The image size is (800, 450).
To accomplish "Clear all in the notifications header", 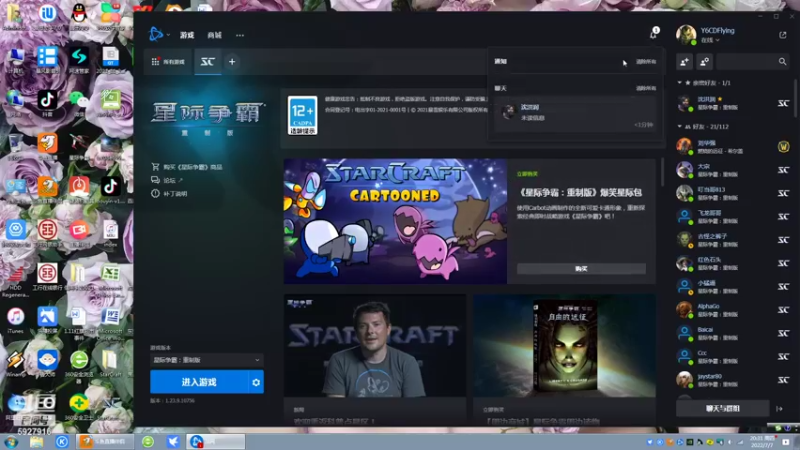I will (646, 61).
